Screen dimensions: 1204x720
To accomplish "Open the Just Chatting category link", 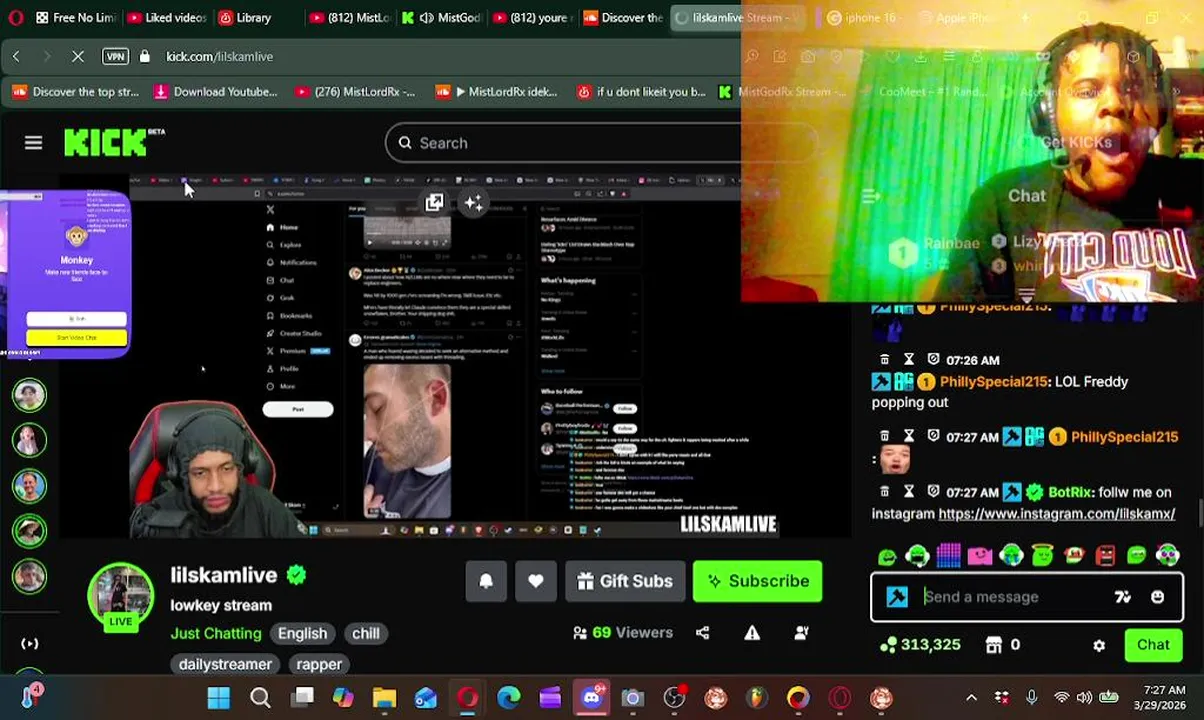I will click(x=216, y=633).
